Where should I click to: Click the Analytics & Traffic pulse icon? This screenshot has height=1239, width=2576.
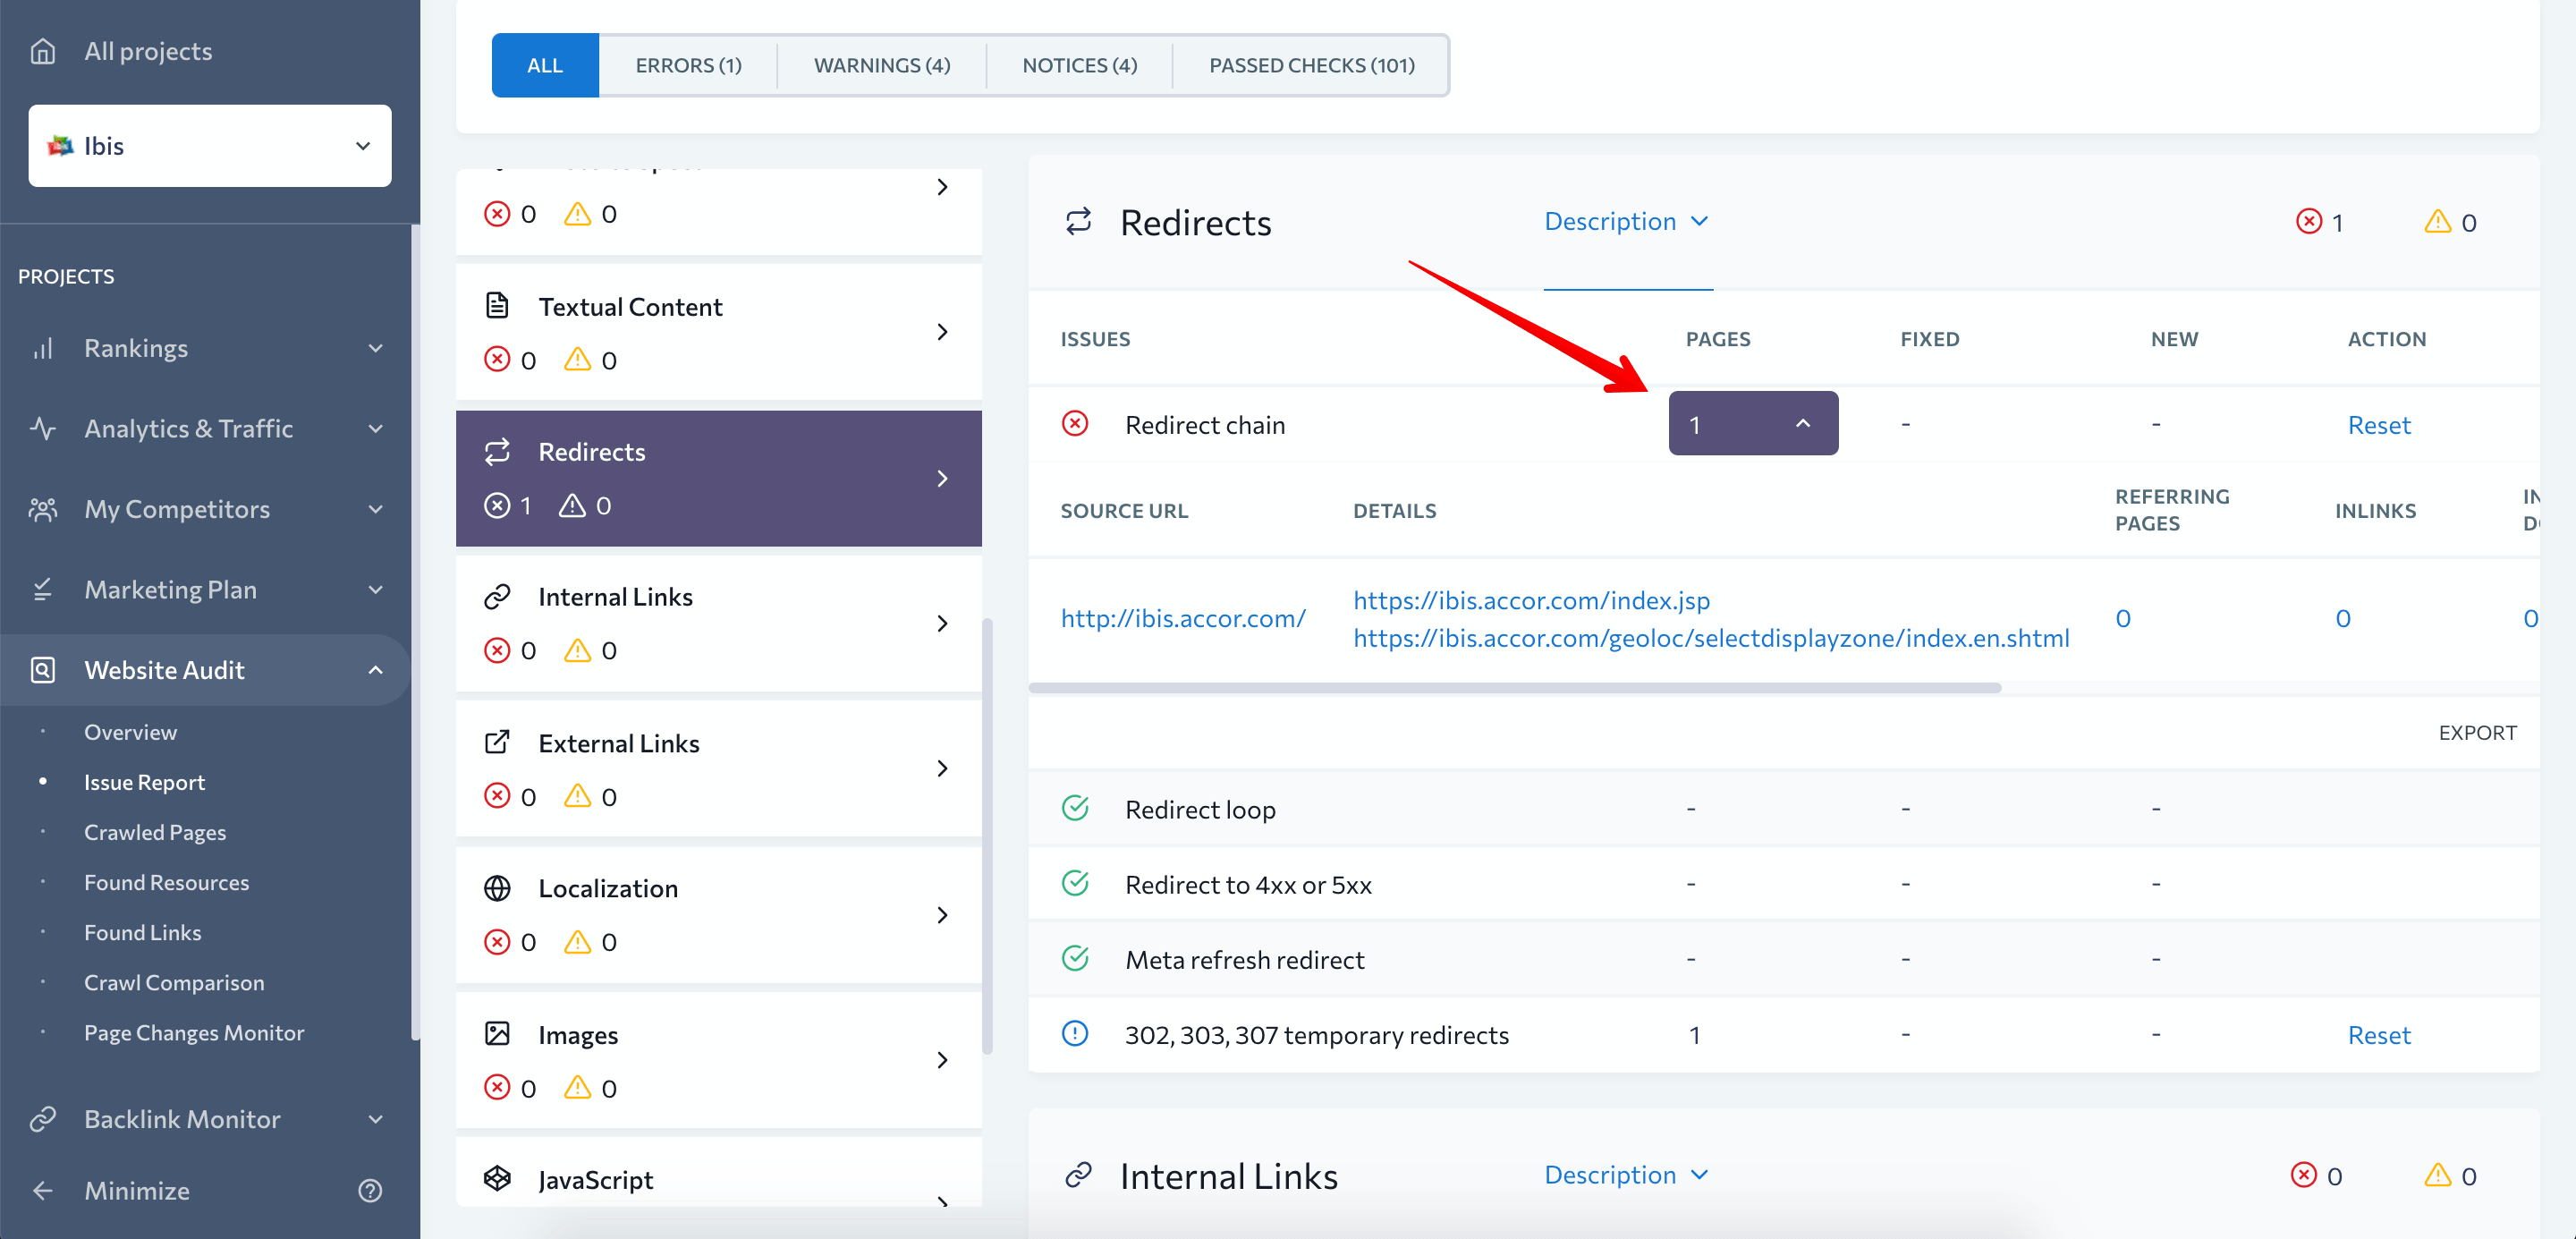point(43,428)
